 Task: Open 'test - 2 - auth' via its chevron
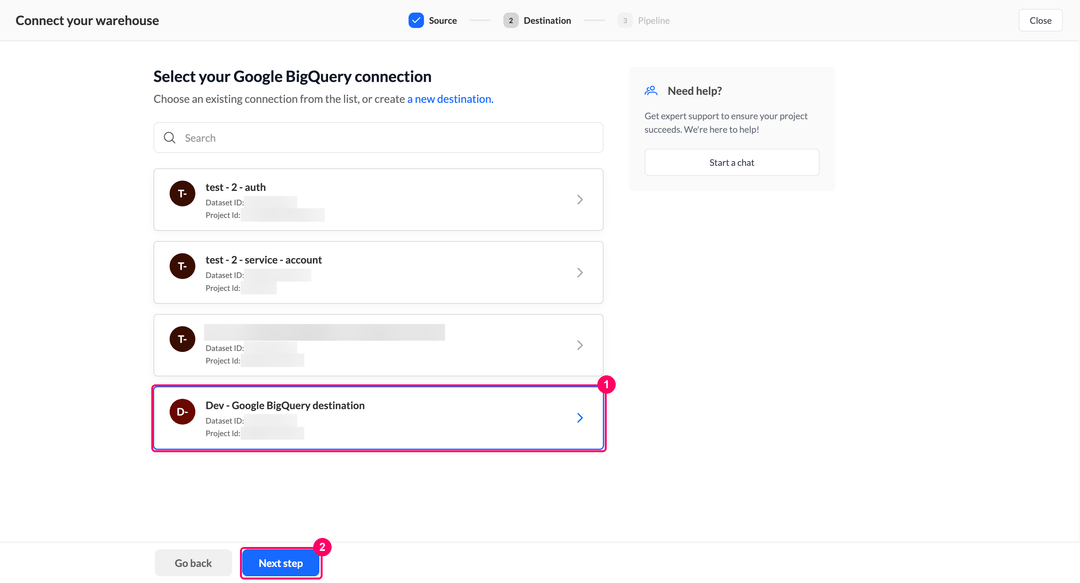(580, 200)
